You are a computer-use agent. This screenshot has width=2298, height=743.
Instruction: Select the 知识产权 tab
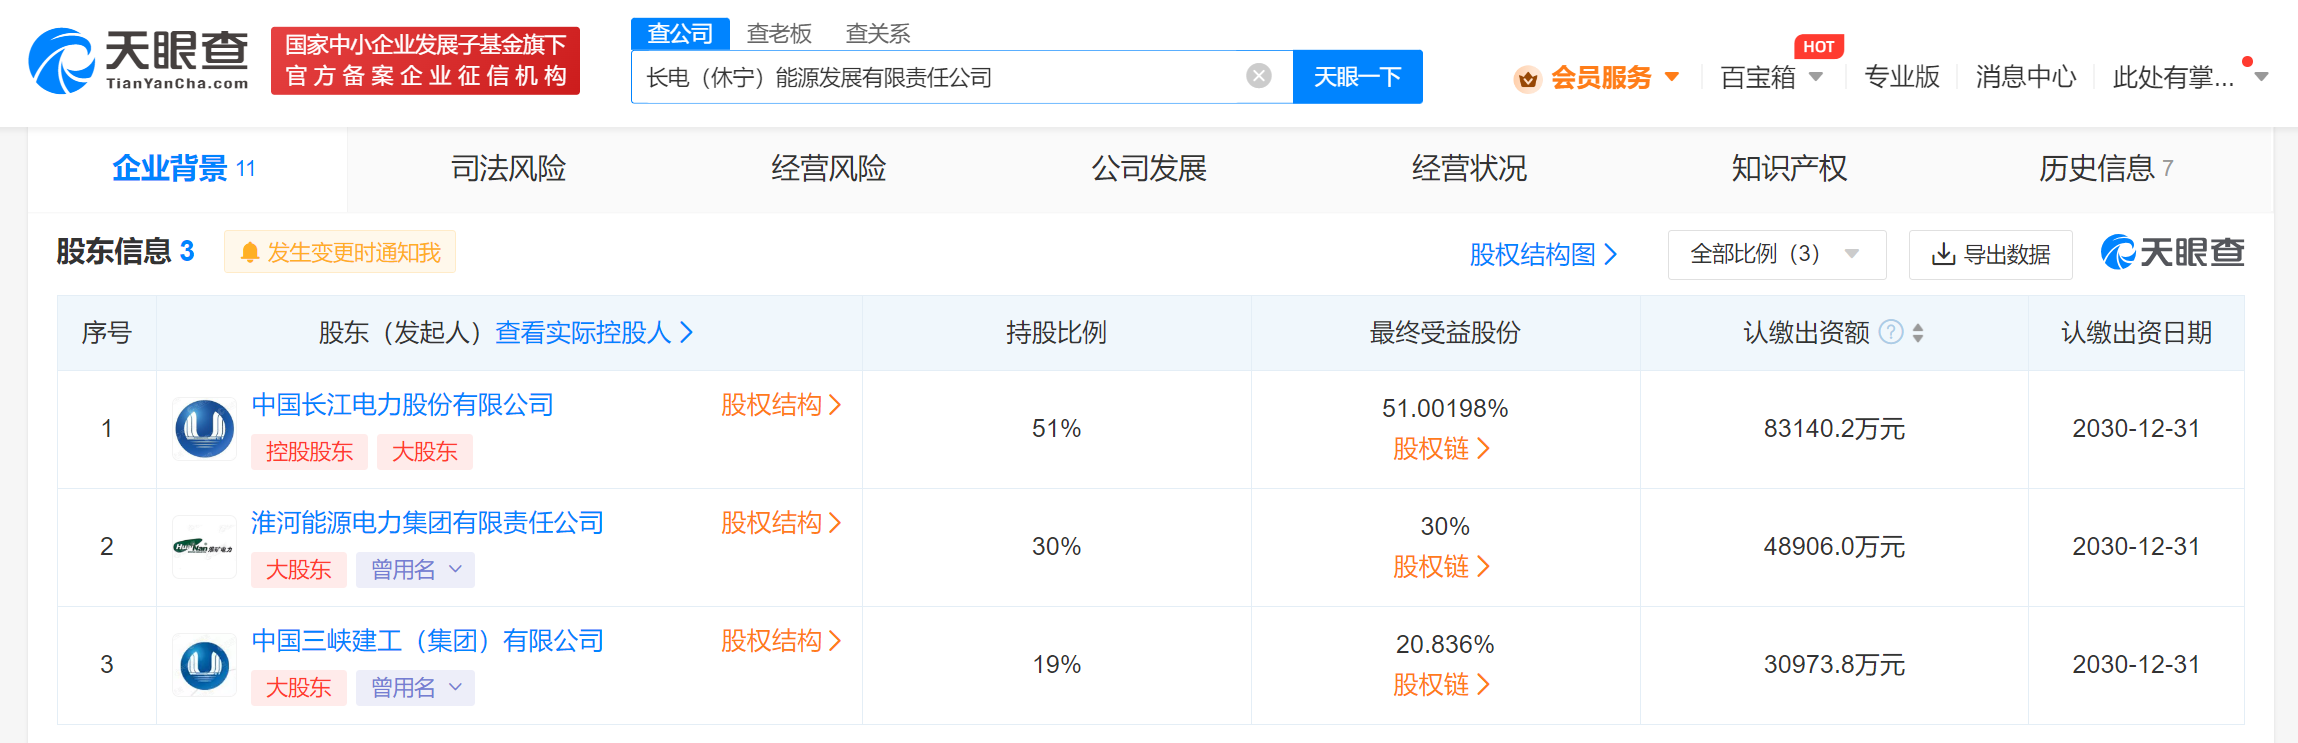(x=1789, y=168)
